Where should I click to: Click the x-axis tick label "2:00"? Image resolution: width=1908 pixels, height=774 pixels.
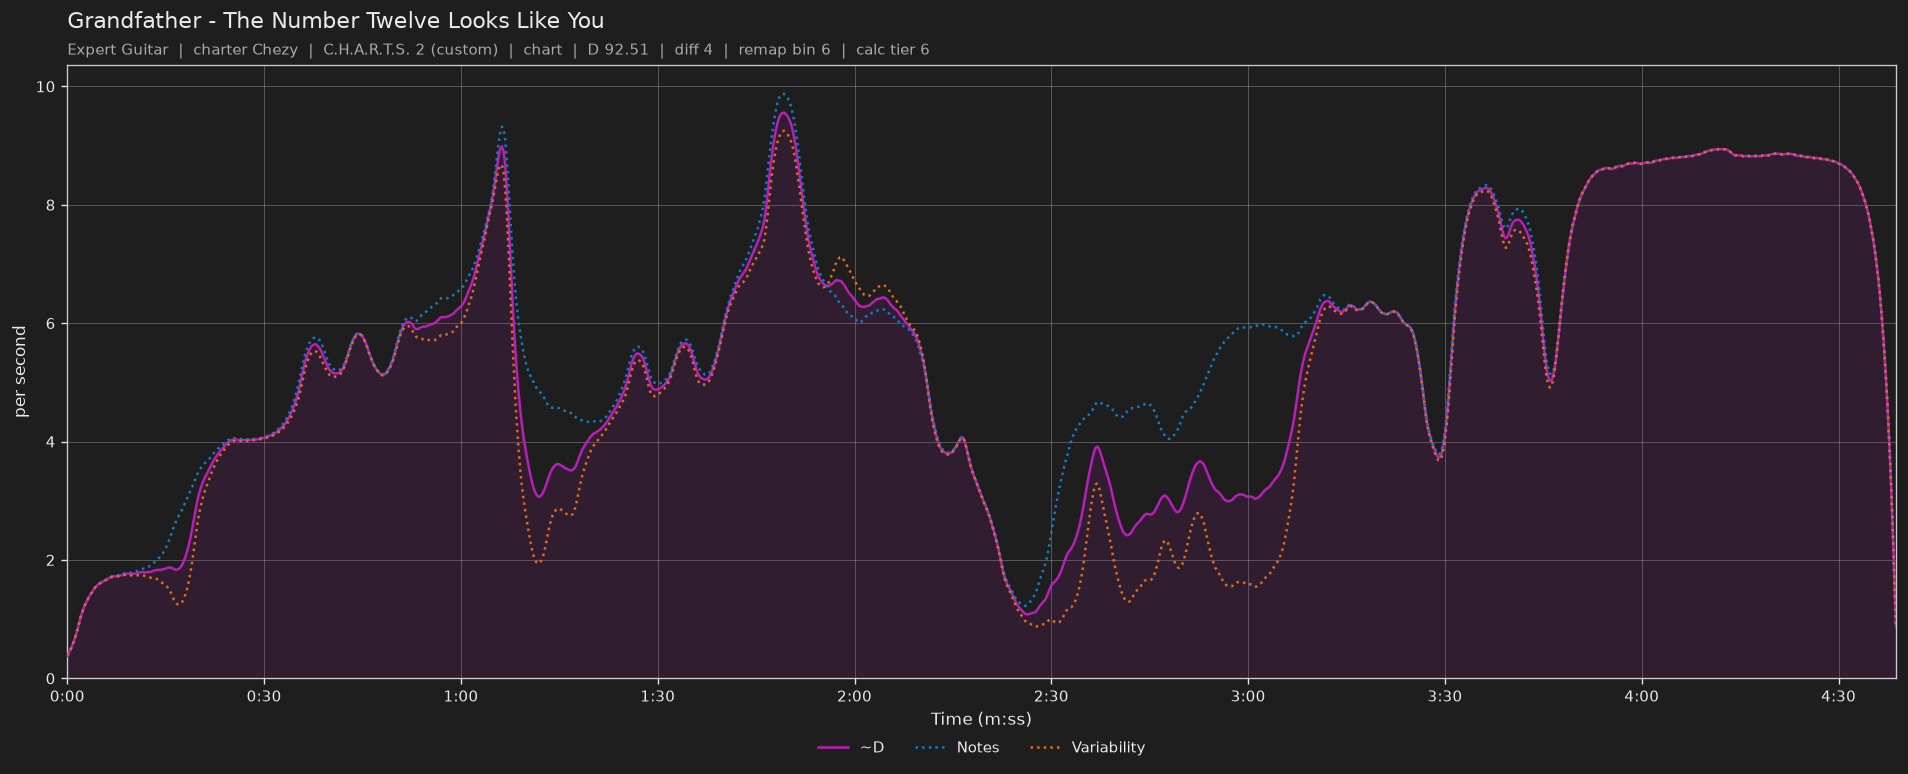point(854,697)
